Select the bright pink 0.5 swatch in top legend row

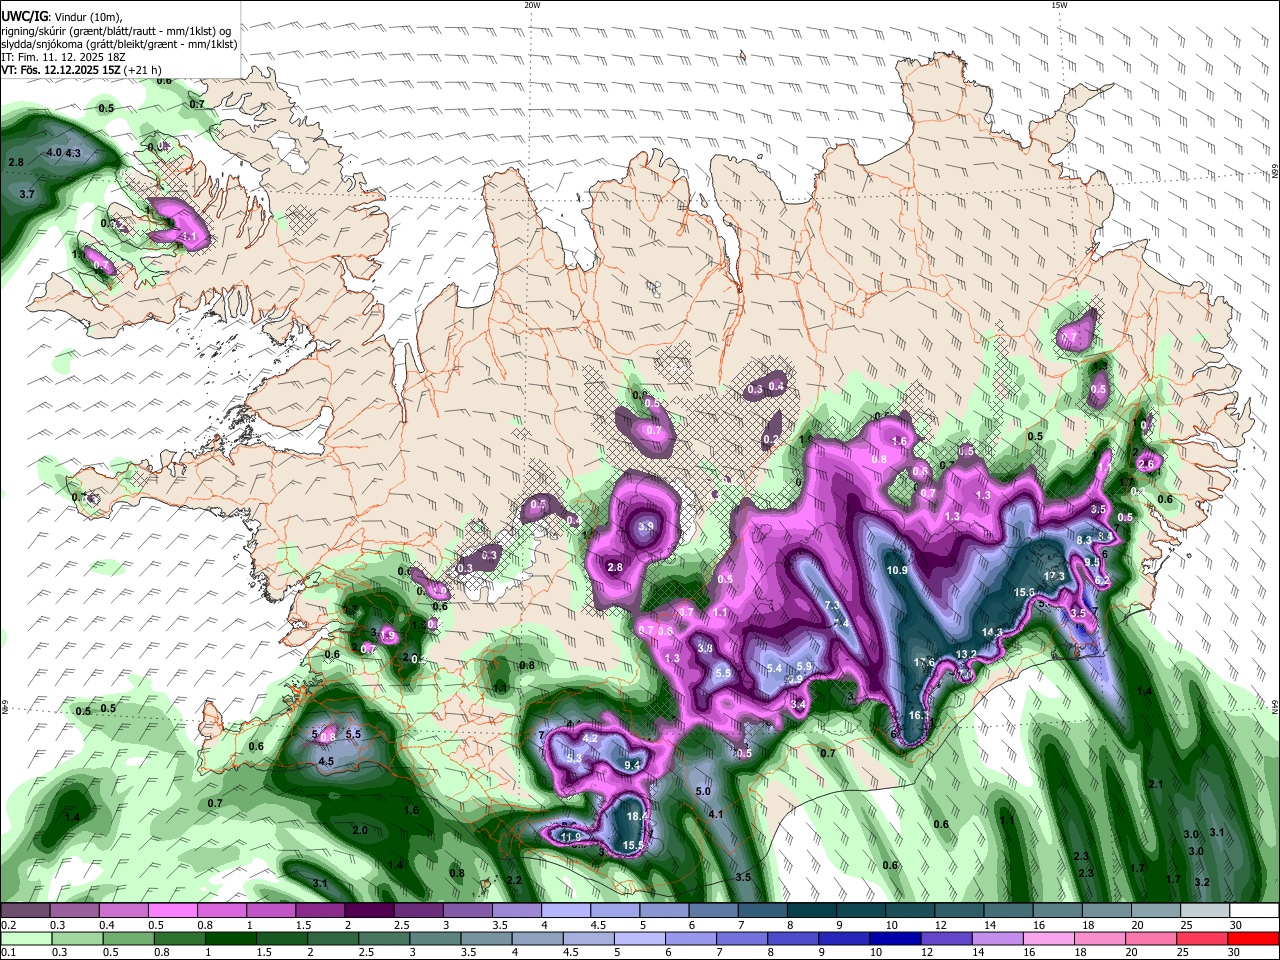[173, 911]
